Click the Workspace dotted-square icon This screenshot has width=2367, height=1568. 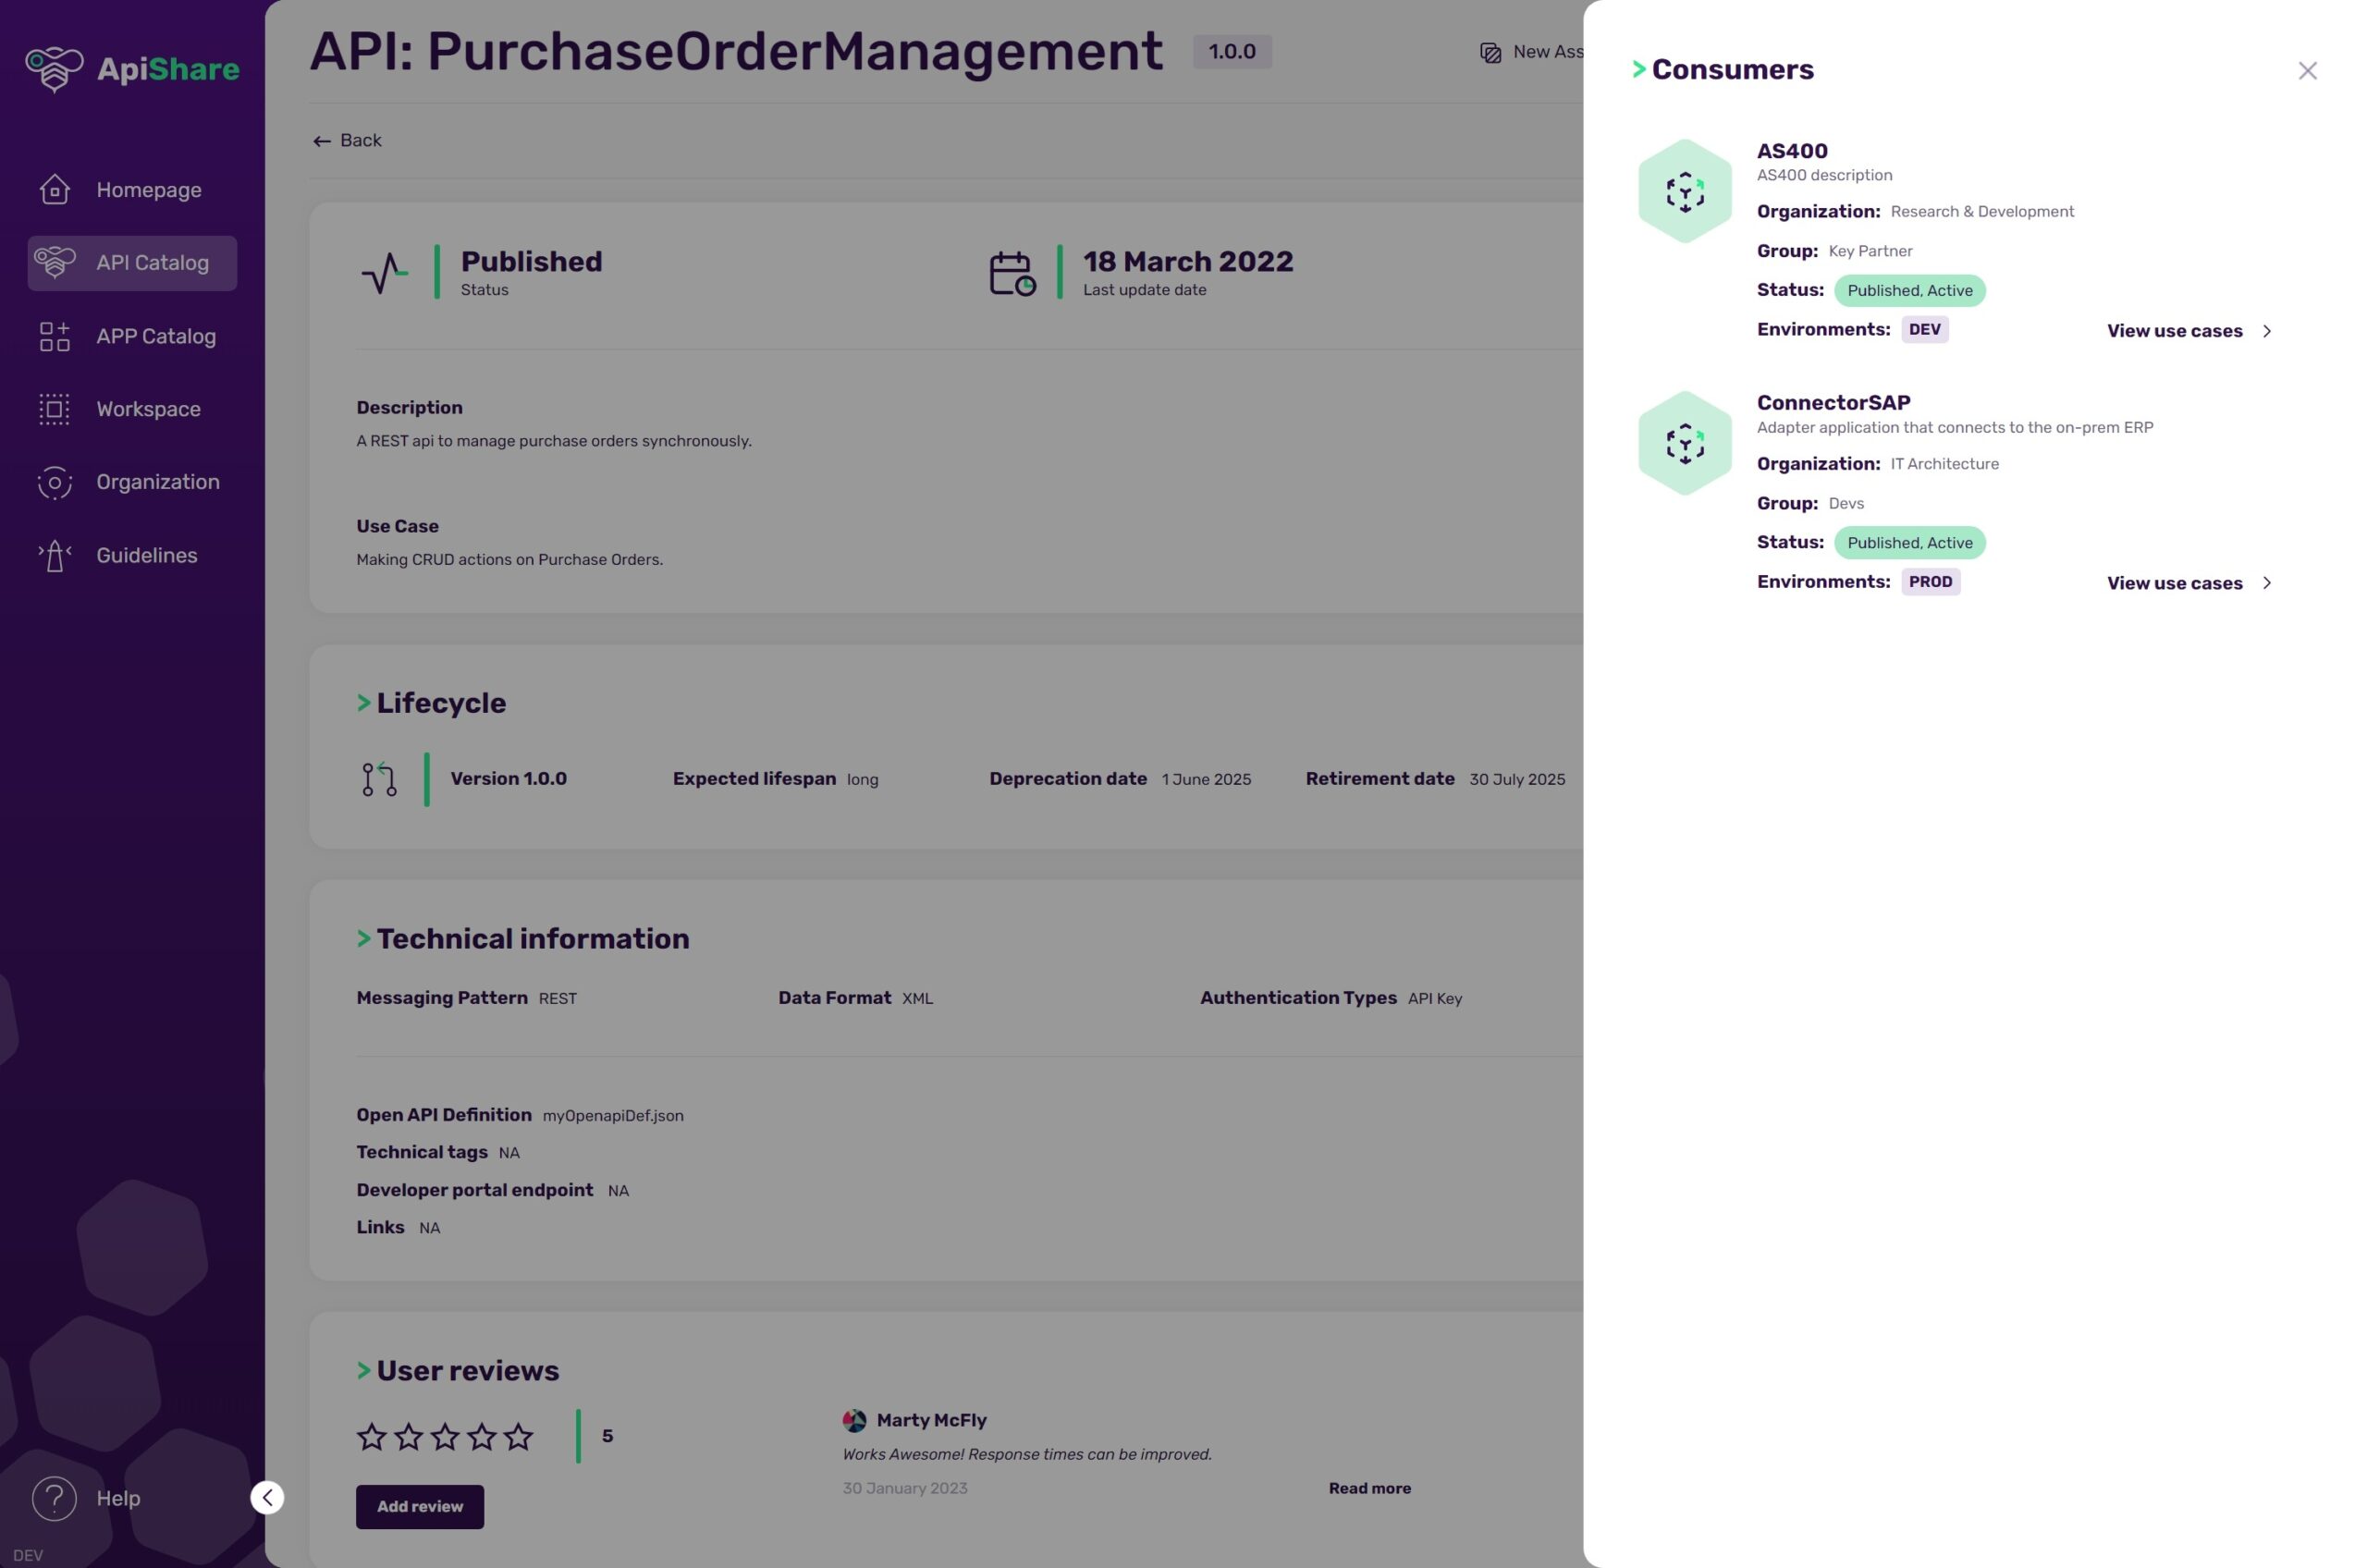click(x=54, y=409)
